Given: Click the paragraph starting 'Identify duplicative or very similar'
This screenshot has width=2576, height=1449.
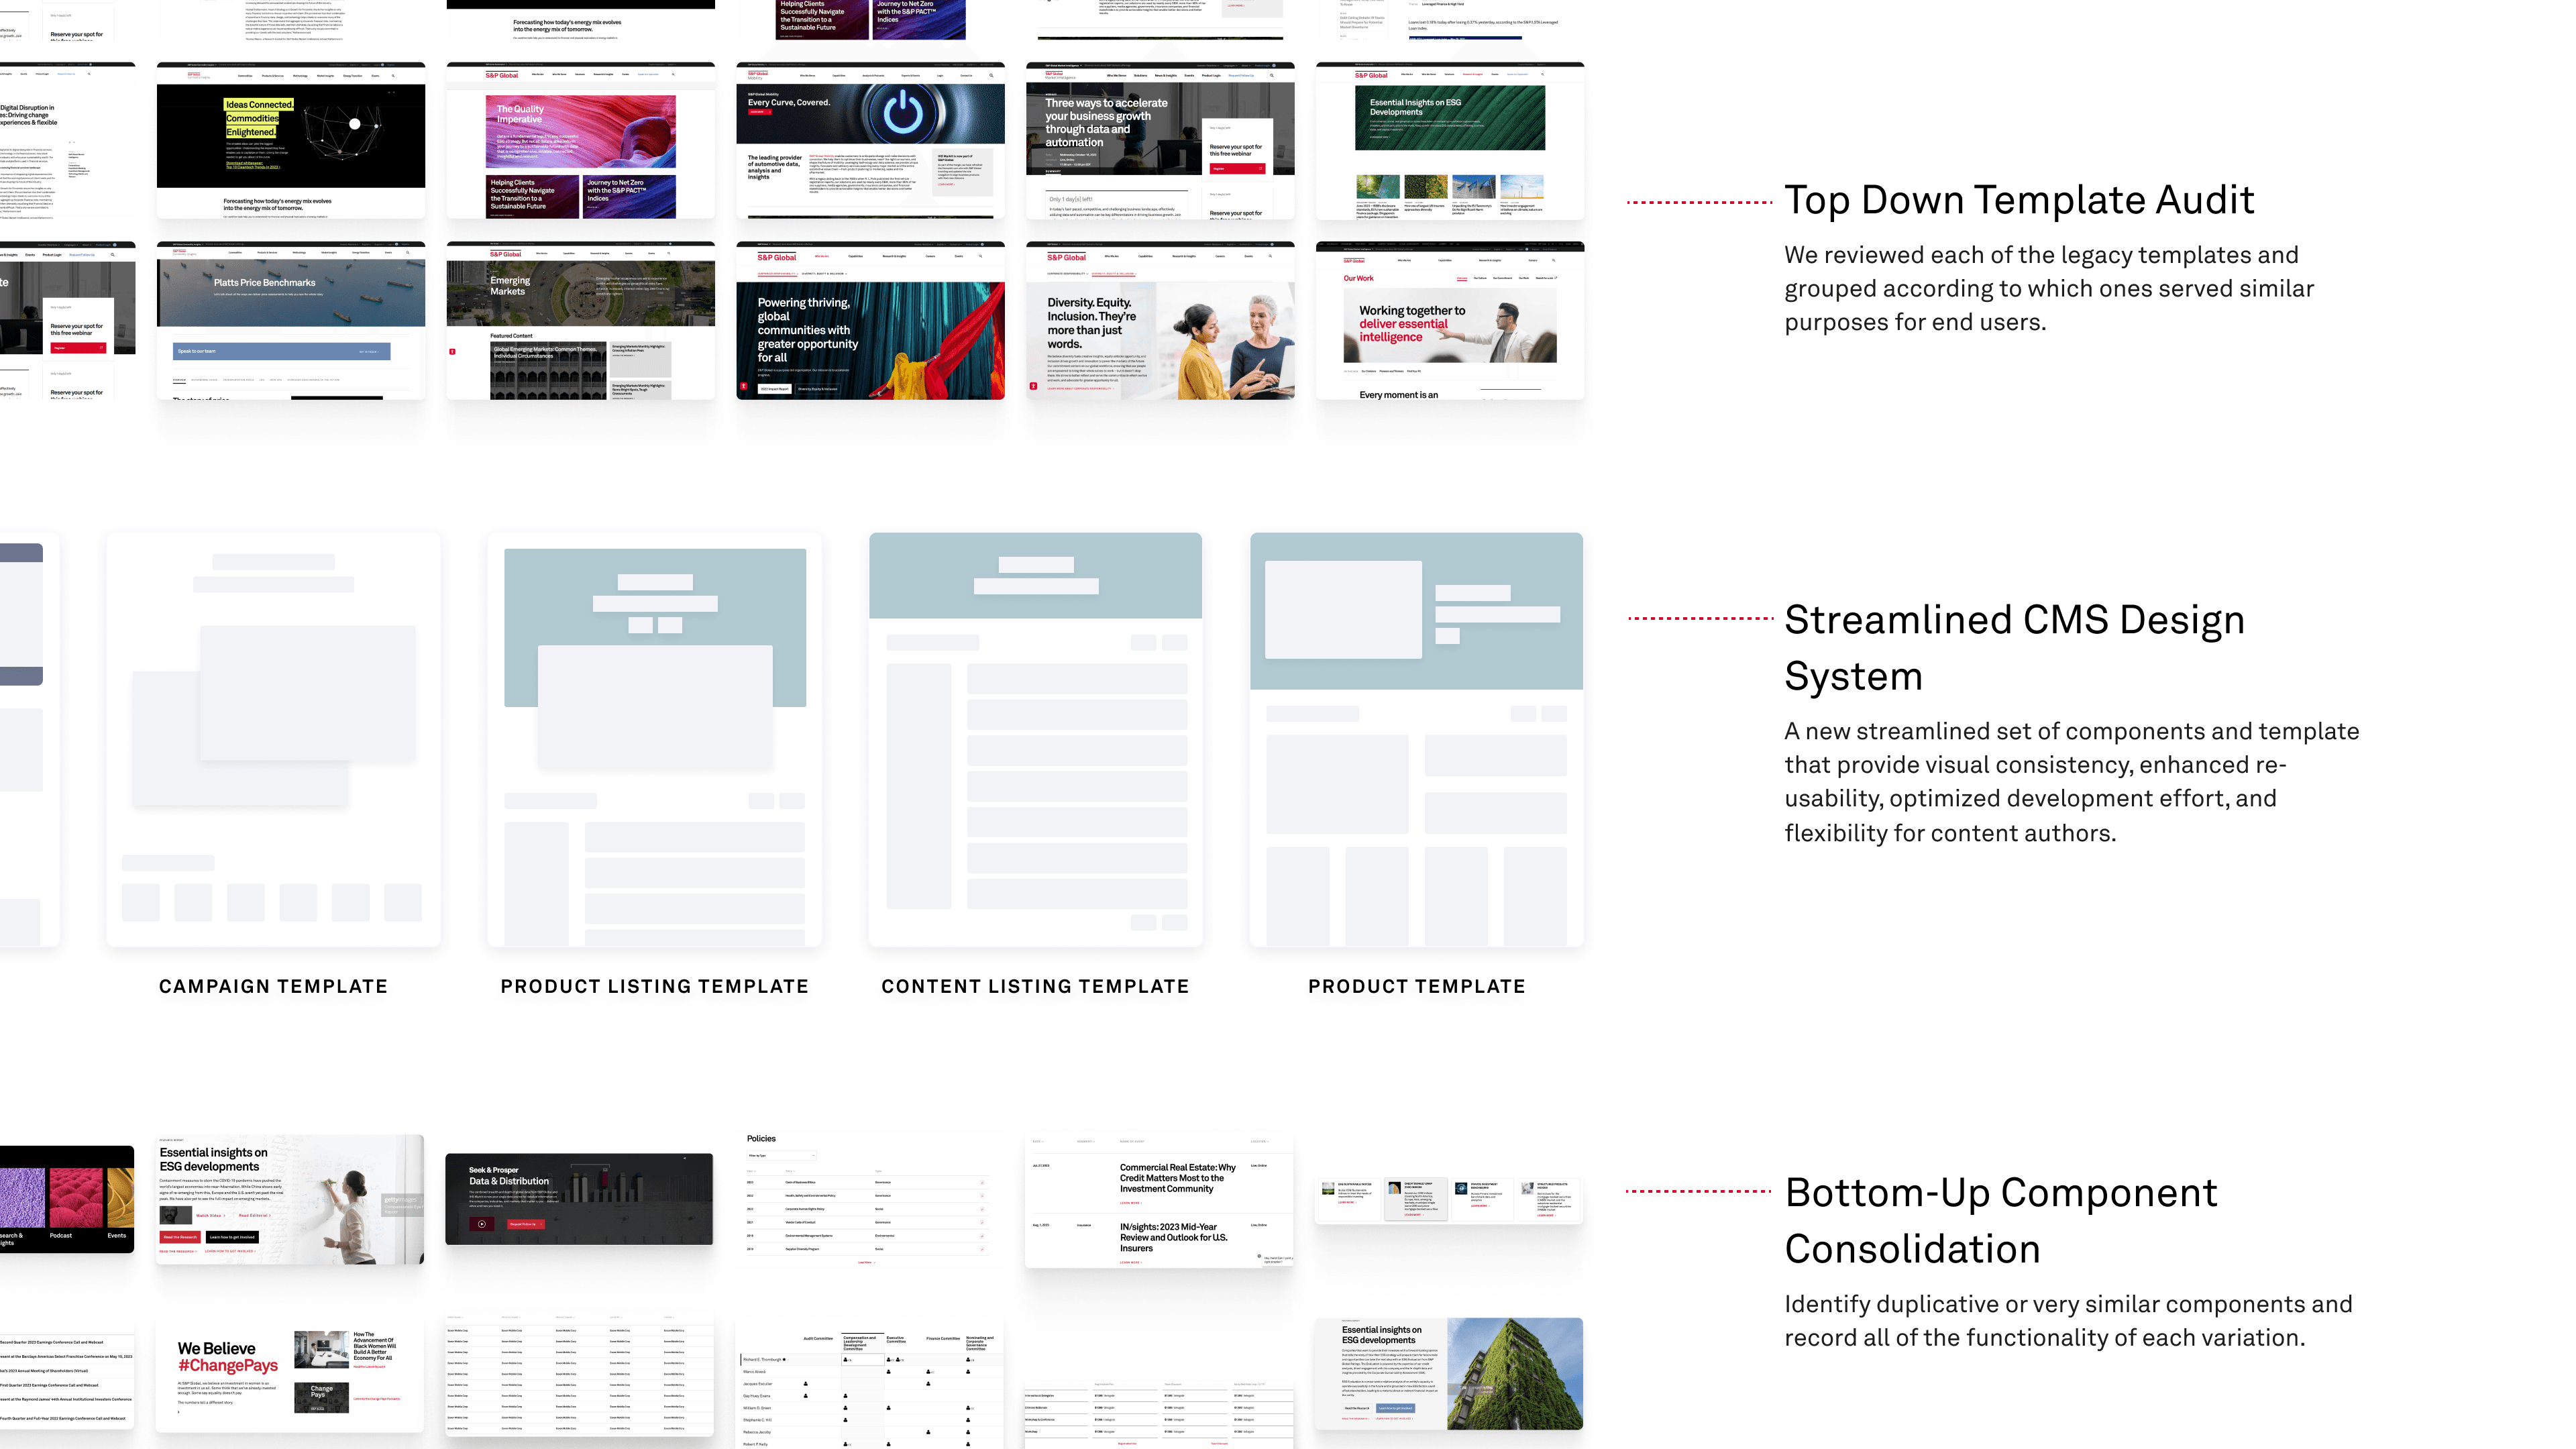Looking at the screenshot, I should pos(2069,1321).
